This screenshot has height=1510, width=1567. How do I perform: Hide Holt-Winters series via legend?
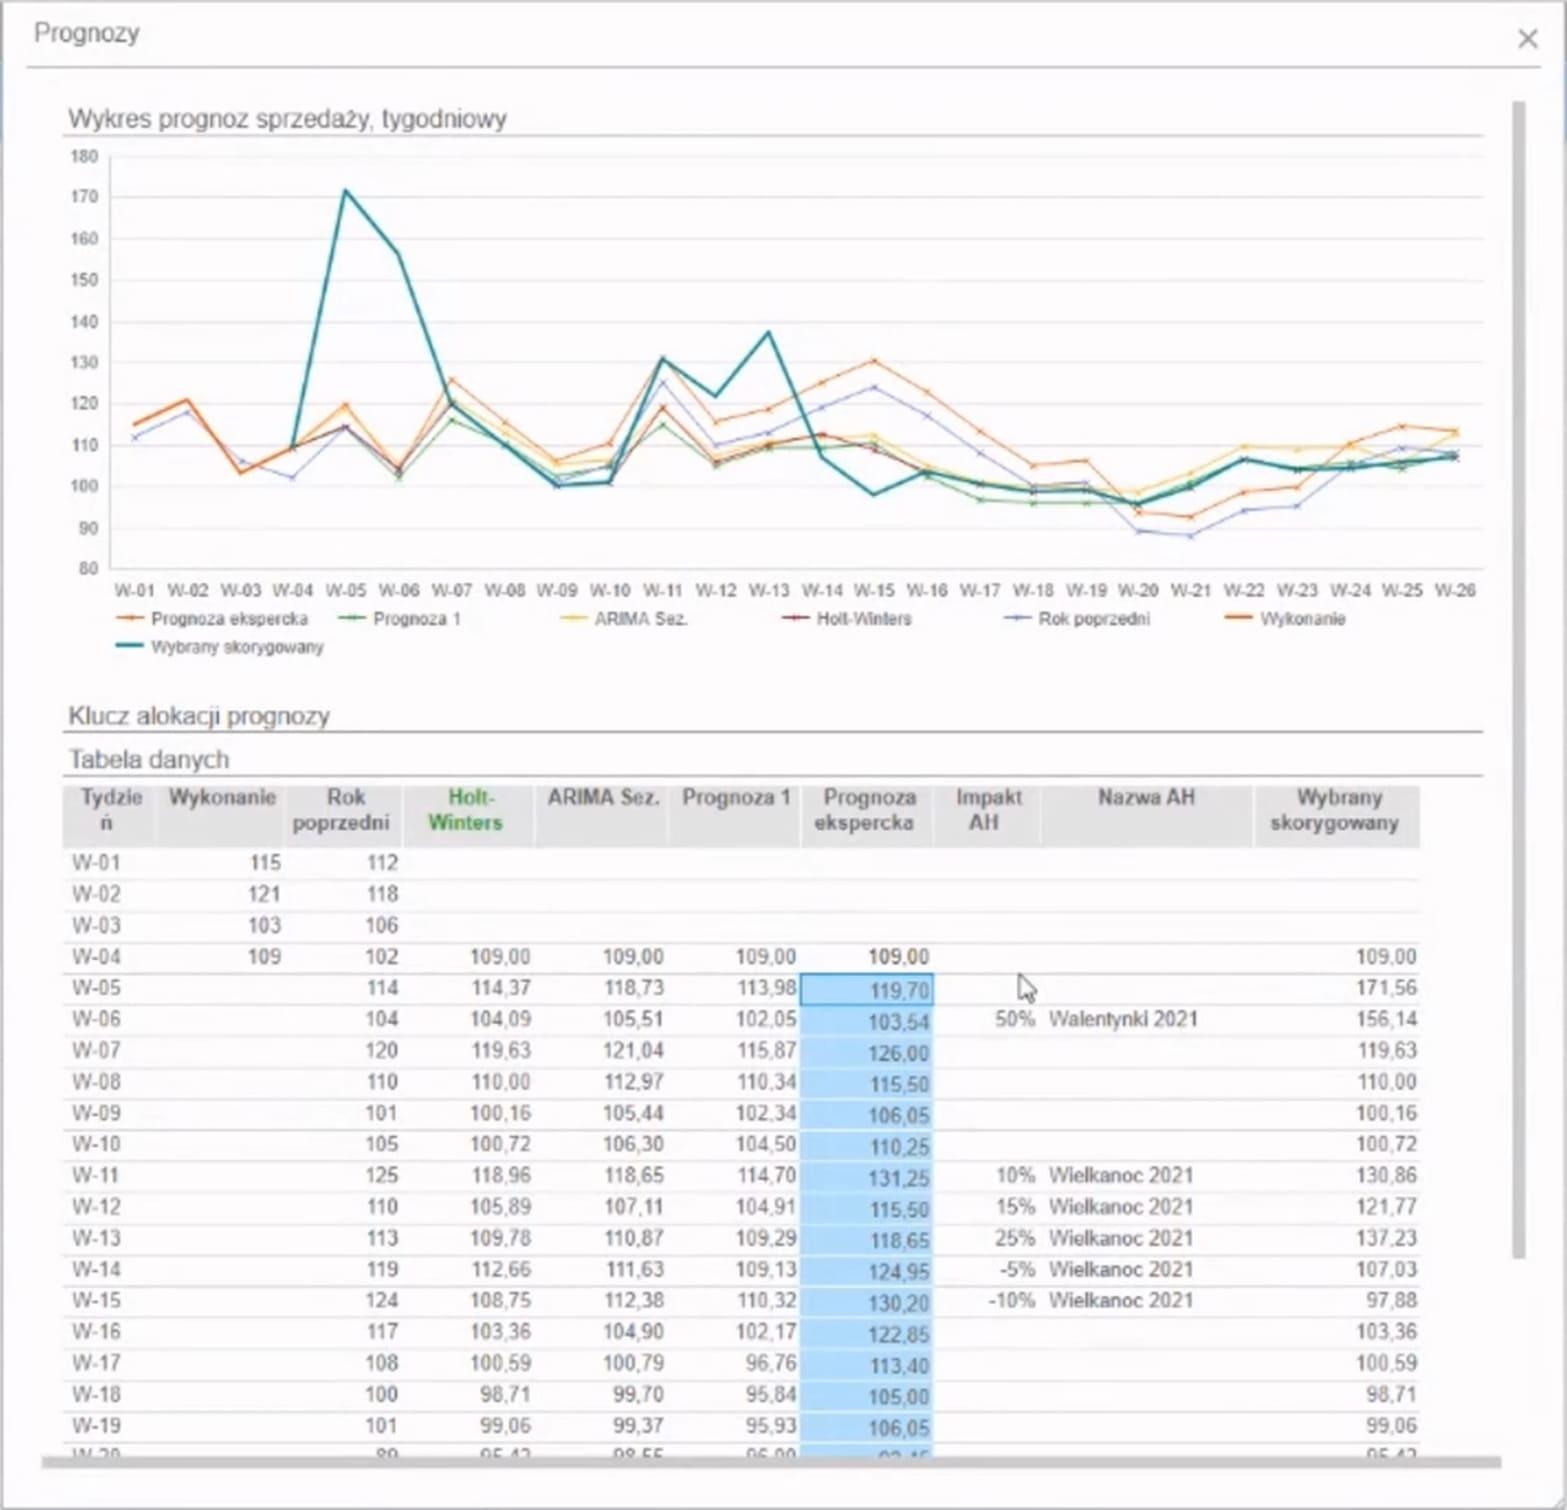[x=863, y=619]
